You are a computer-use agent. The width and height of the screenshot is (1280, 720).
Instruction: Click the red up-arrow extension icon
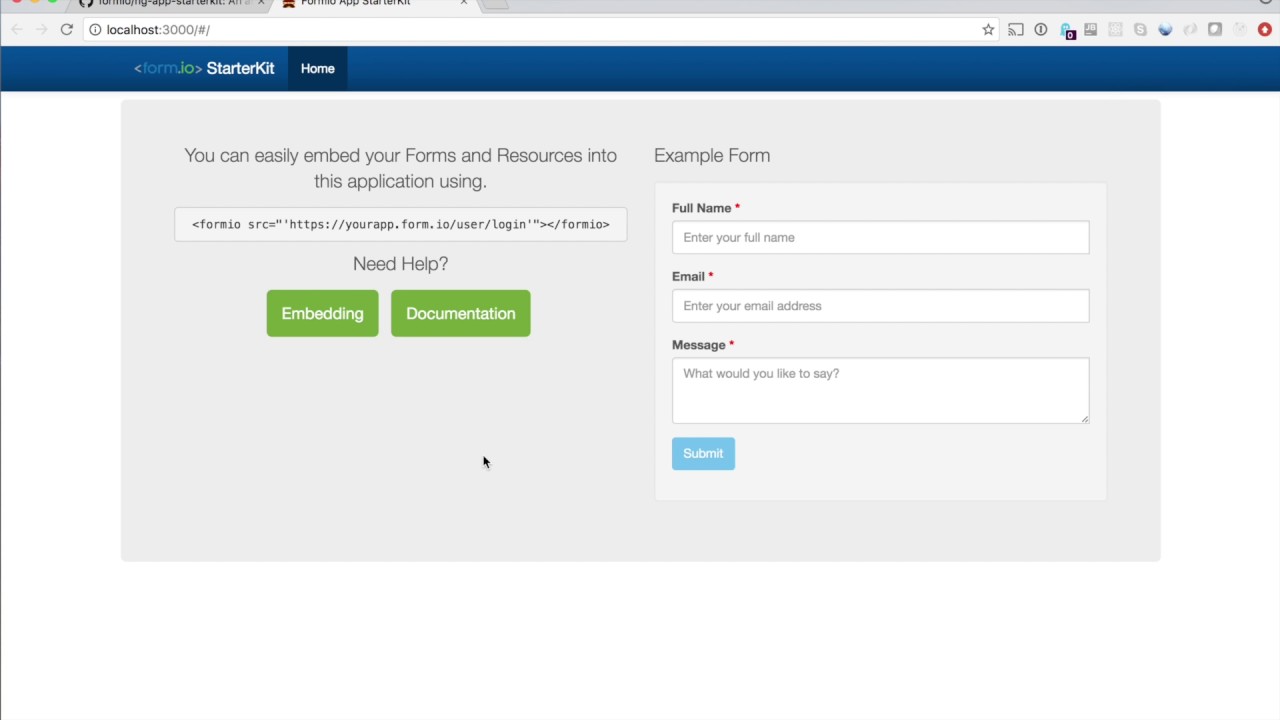(1264, 29)
